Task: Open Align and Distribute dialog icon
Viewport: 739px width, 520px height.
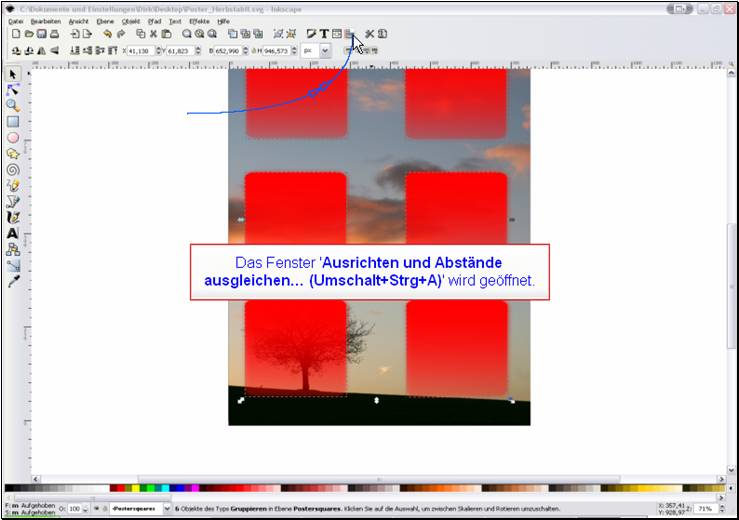Action: (x=349, y=34)
